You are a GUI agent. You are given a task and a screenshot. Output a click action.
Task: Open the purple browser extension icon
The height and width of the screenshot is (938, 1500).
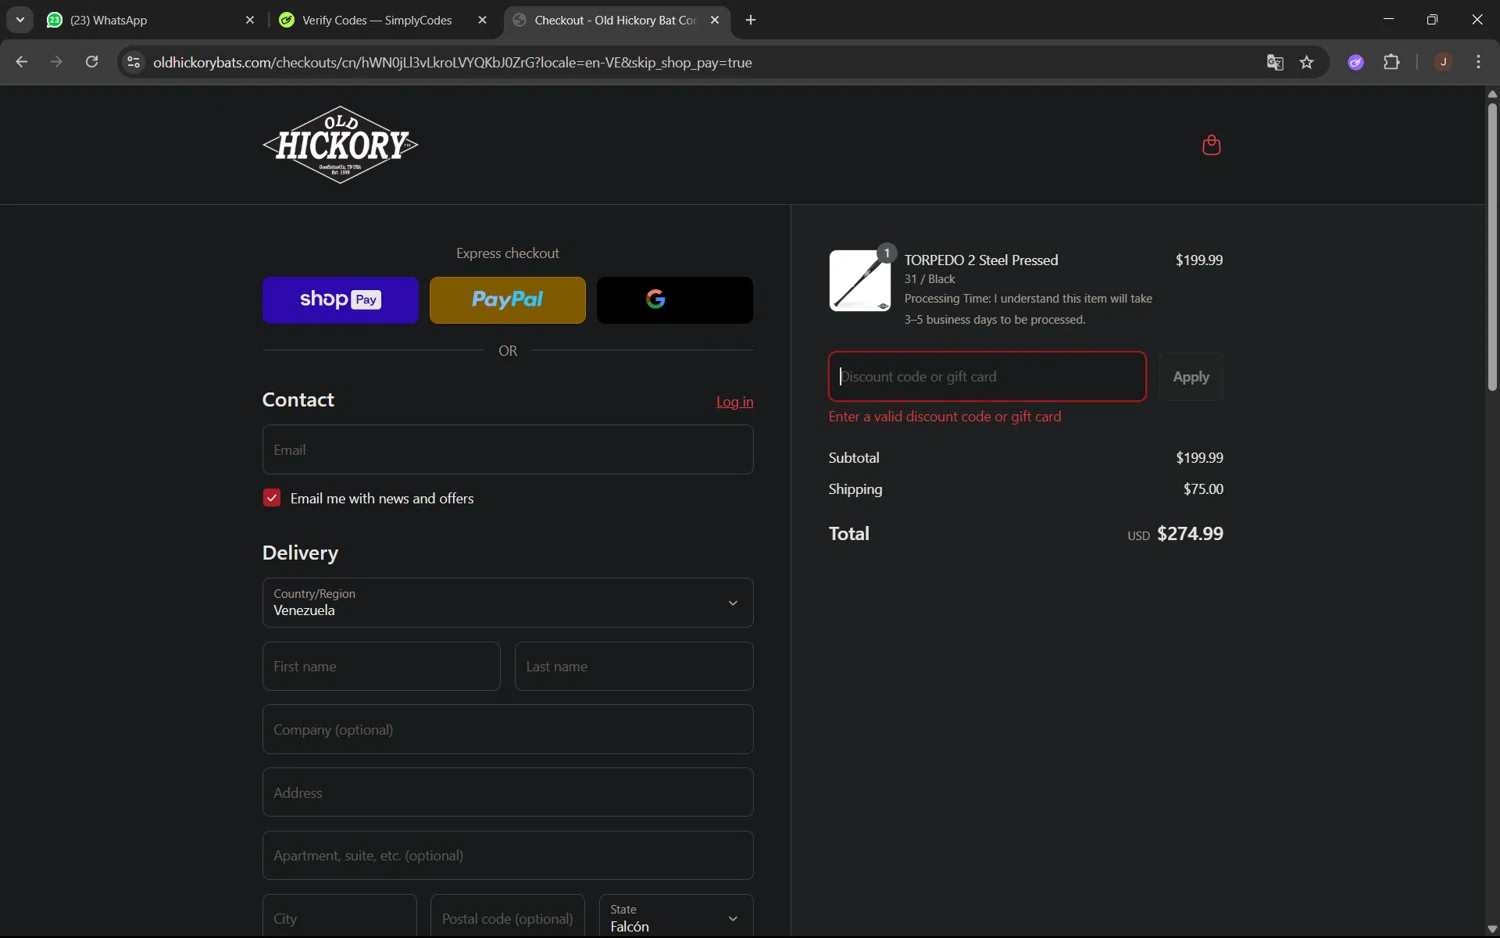(1356, 62)
